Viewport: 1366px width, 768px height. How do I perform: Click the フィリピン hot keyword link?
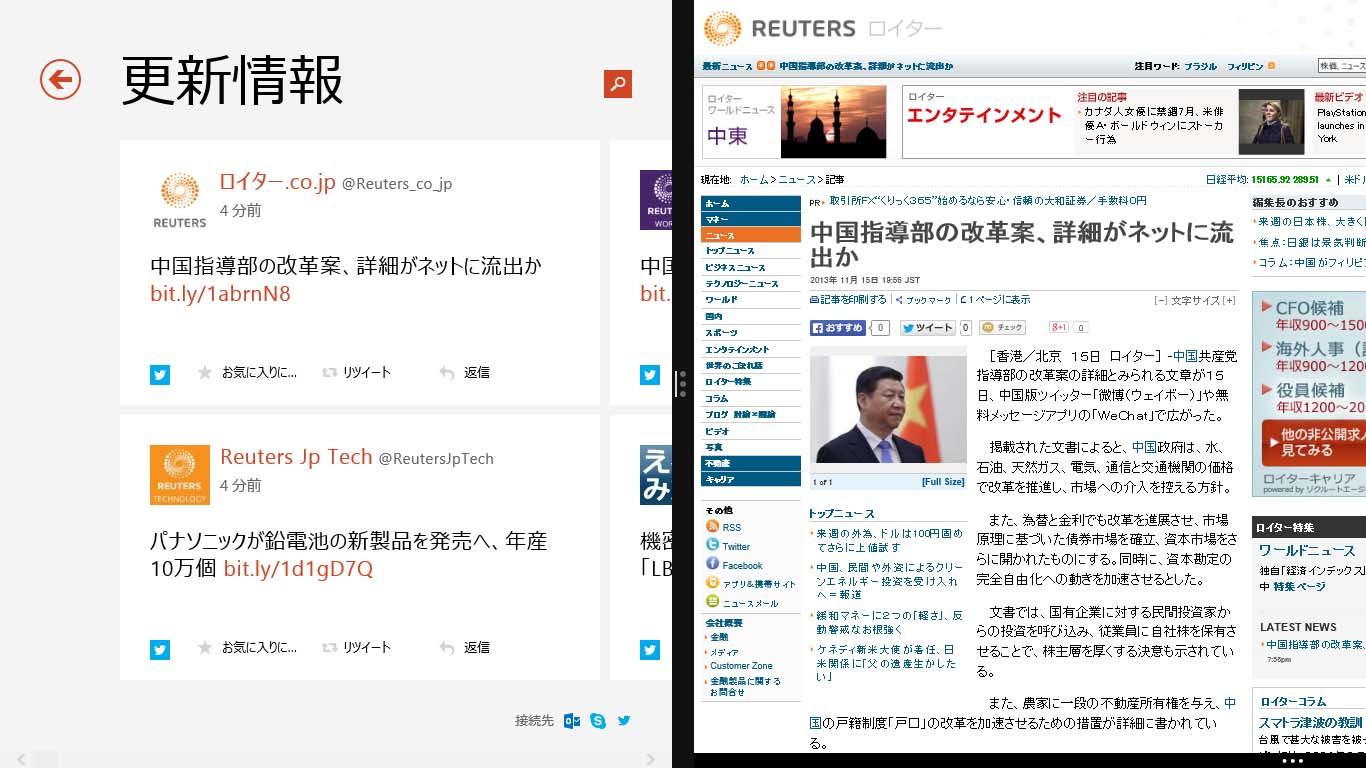pos(1245,66)
